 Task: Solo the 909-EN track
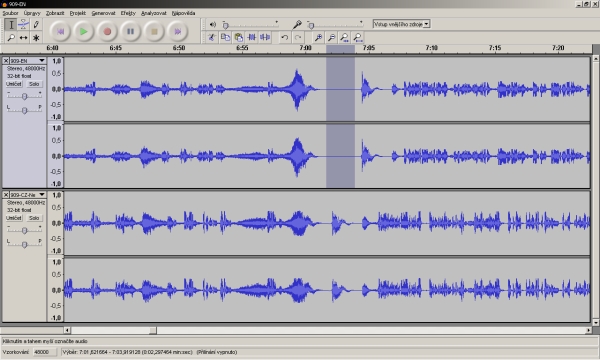[x=34, y=84]
